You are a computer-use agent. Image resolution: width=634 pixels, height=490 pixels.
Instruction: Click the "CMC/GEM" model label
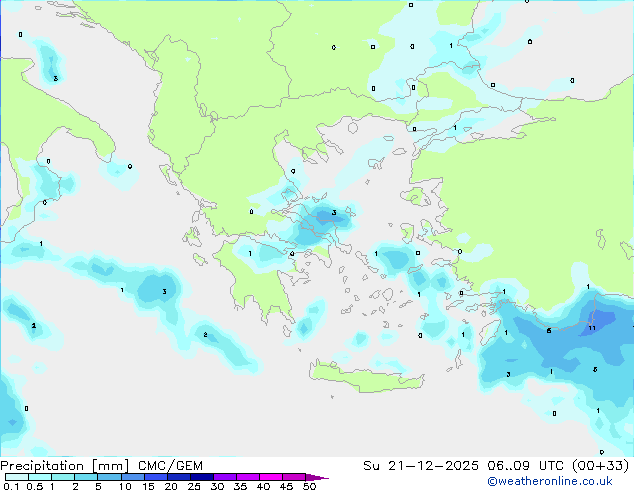[170, 466]
